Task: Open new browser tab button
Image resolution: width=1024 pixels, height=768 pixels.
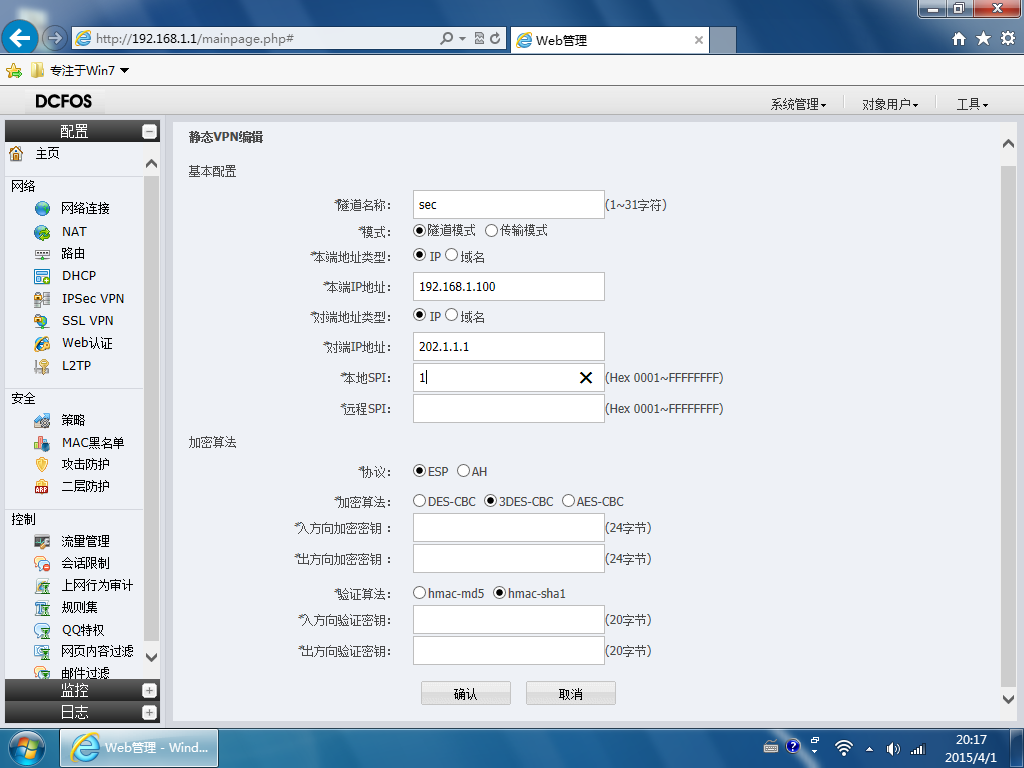Action: (x=722, y=40)
